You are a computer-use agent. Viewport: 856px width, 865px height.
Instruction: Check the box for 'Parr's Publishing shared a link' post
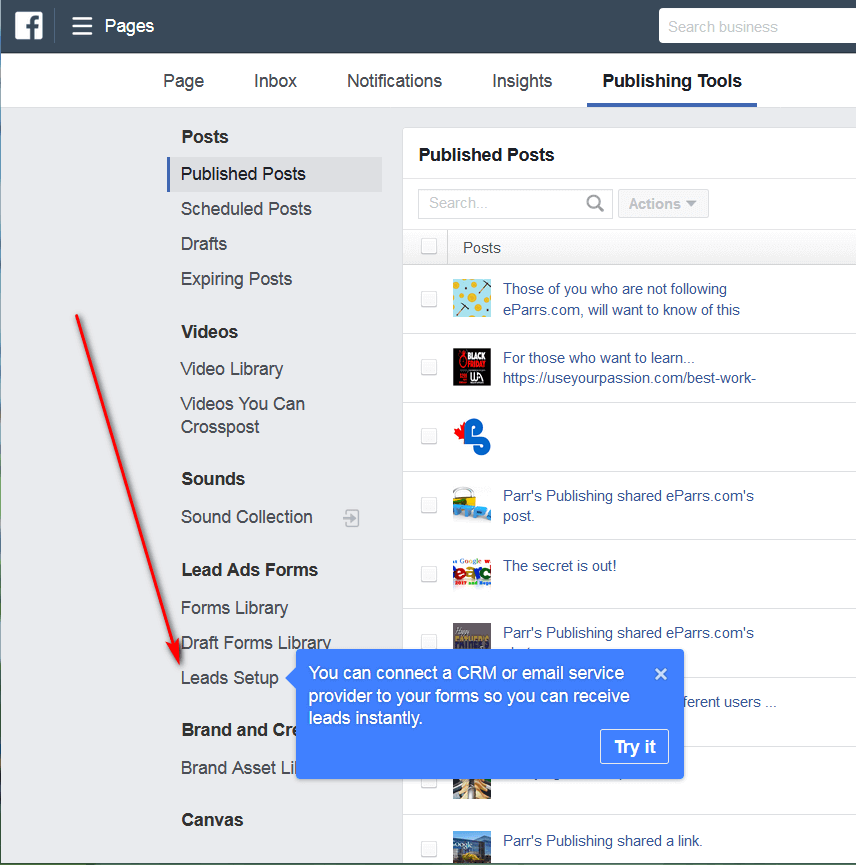429,848
